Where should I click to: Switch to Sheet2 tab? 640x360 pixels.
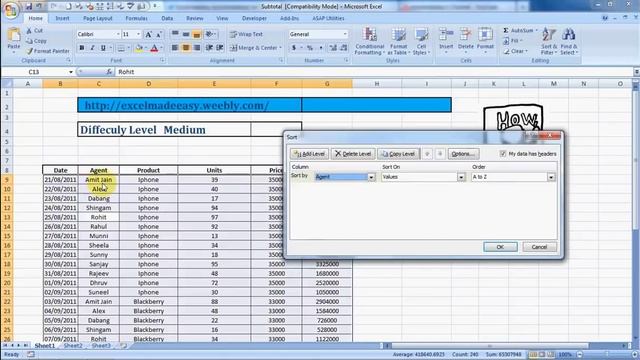[x=73, y=346]
